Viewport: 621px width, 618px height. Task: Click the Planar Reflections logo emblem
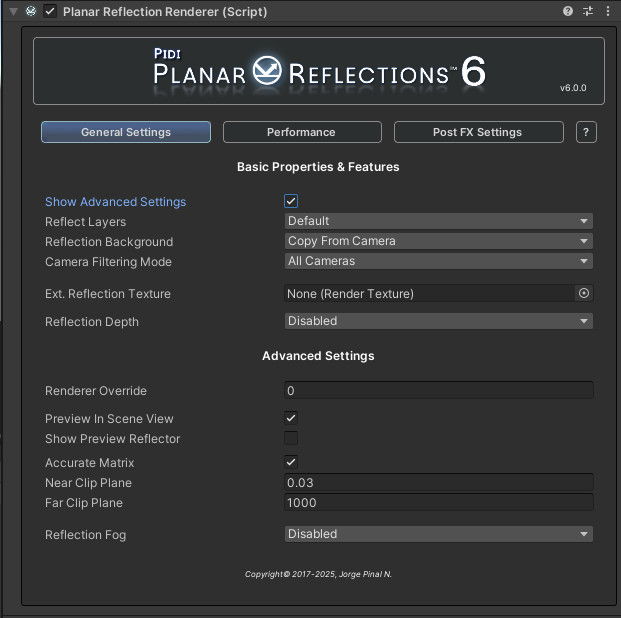[x=267, y=71]
